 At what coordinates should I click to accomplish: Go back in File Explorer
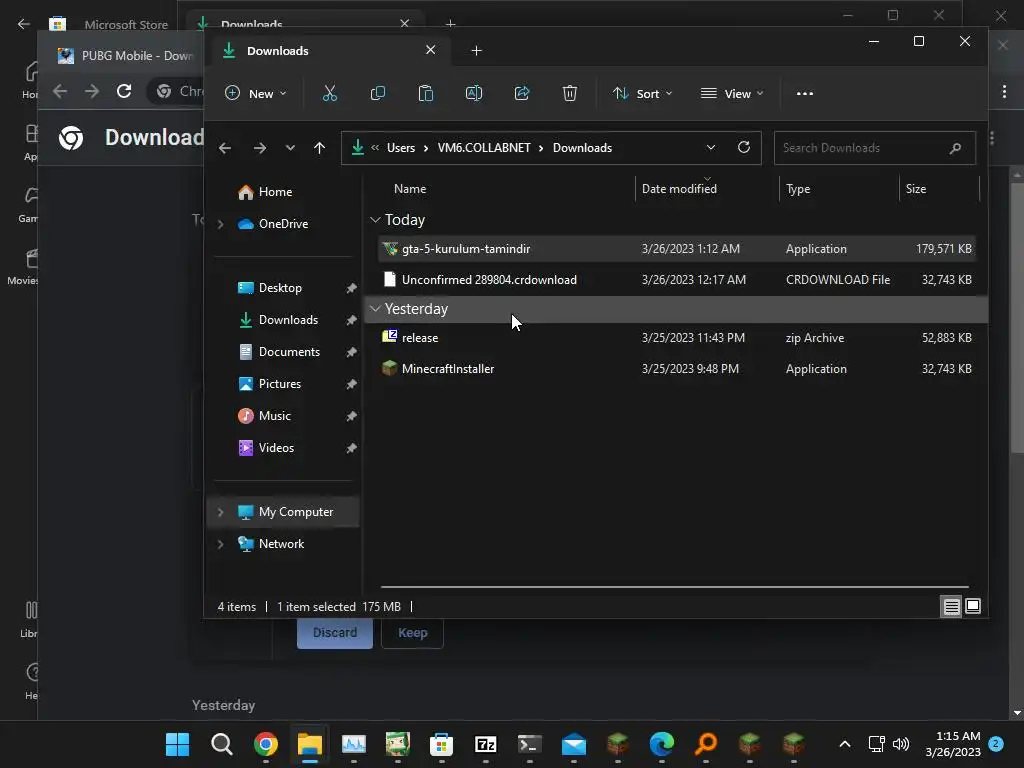point(225,148)
